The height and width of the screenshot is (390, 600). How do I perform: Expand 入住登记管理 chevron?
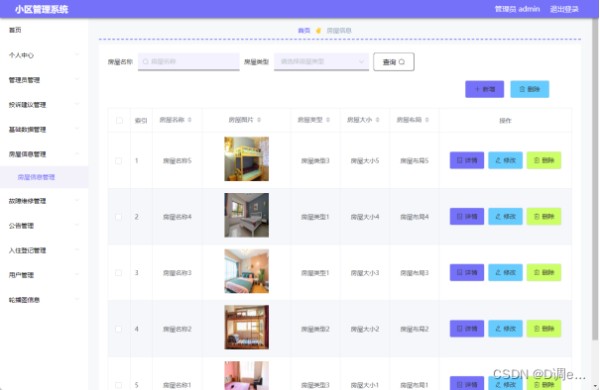pos(77,250)
